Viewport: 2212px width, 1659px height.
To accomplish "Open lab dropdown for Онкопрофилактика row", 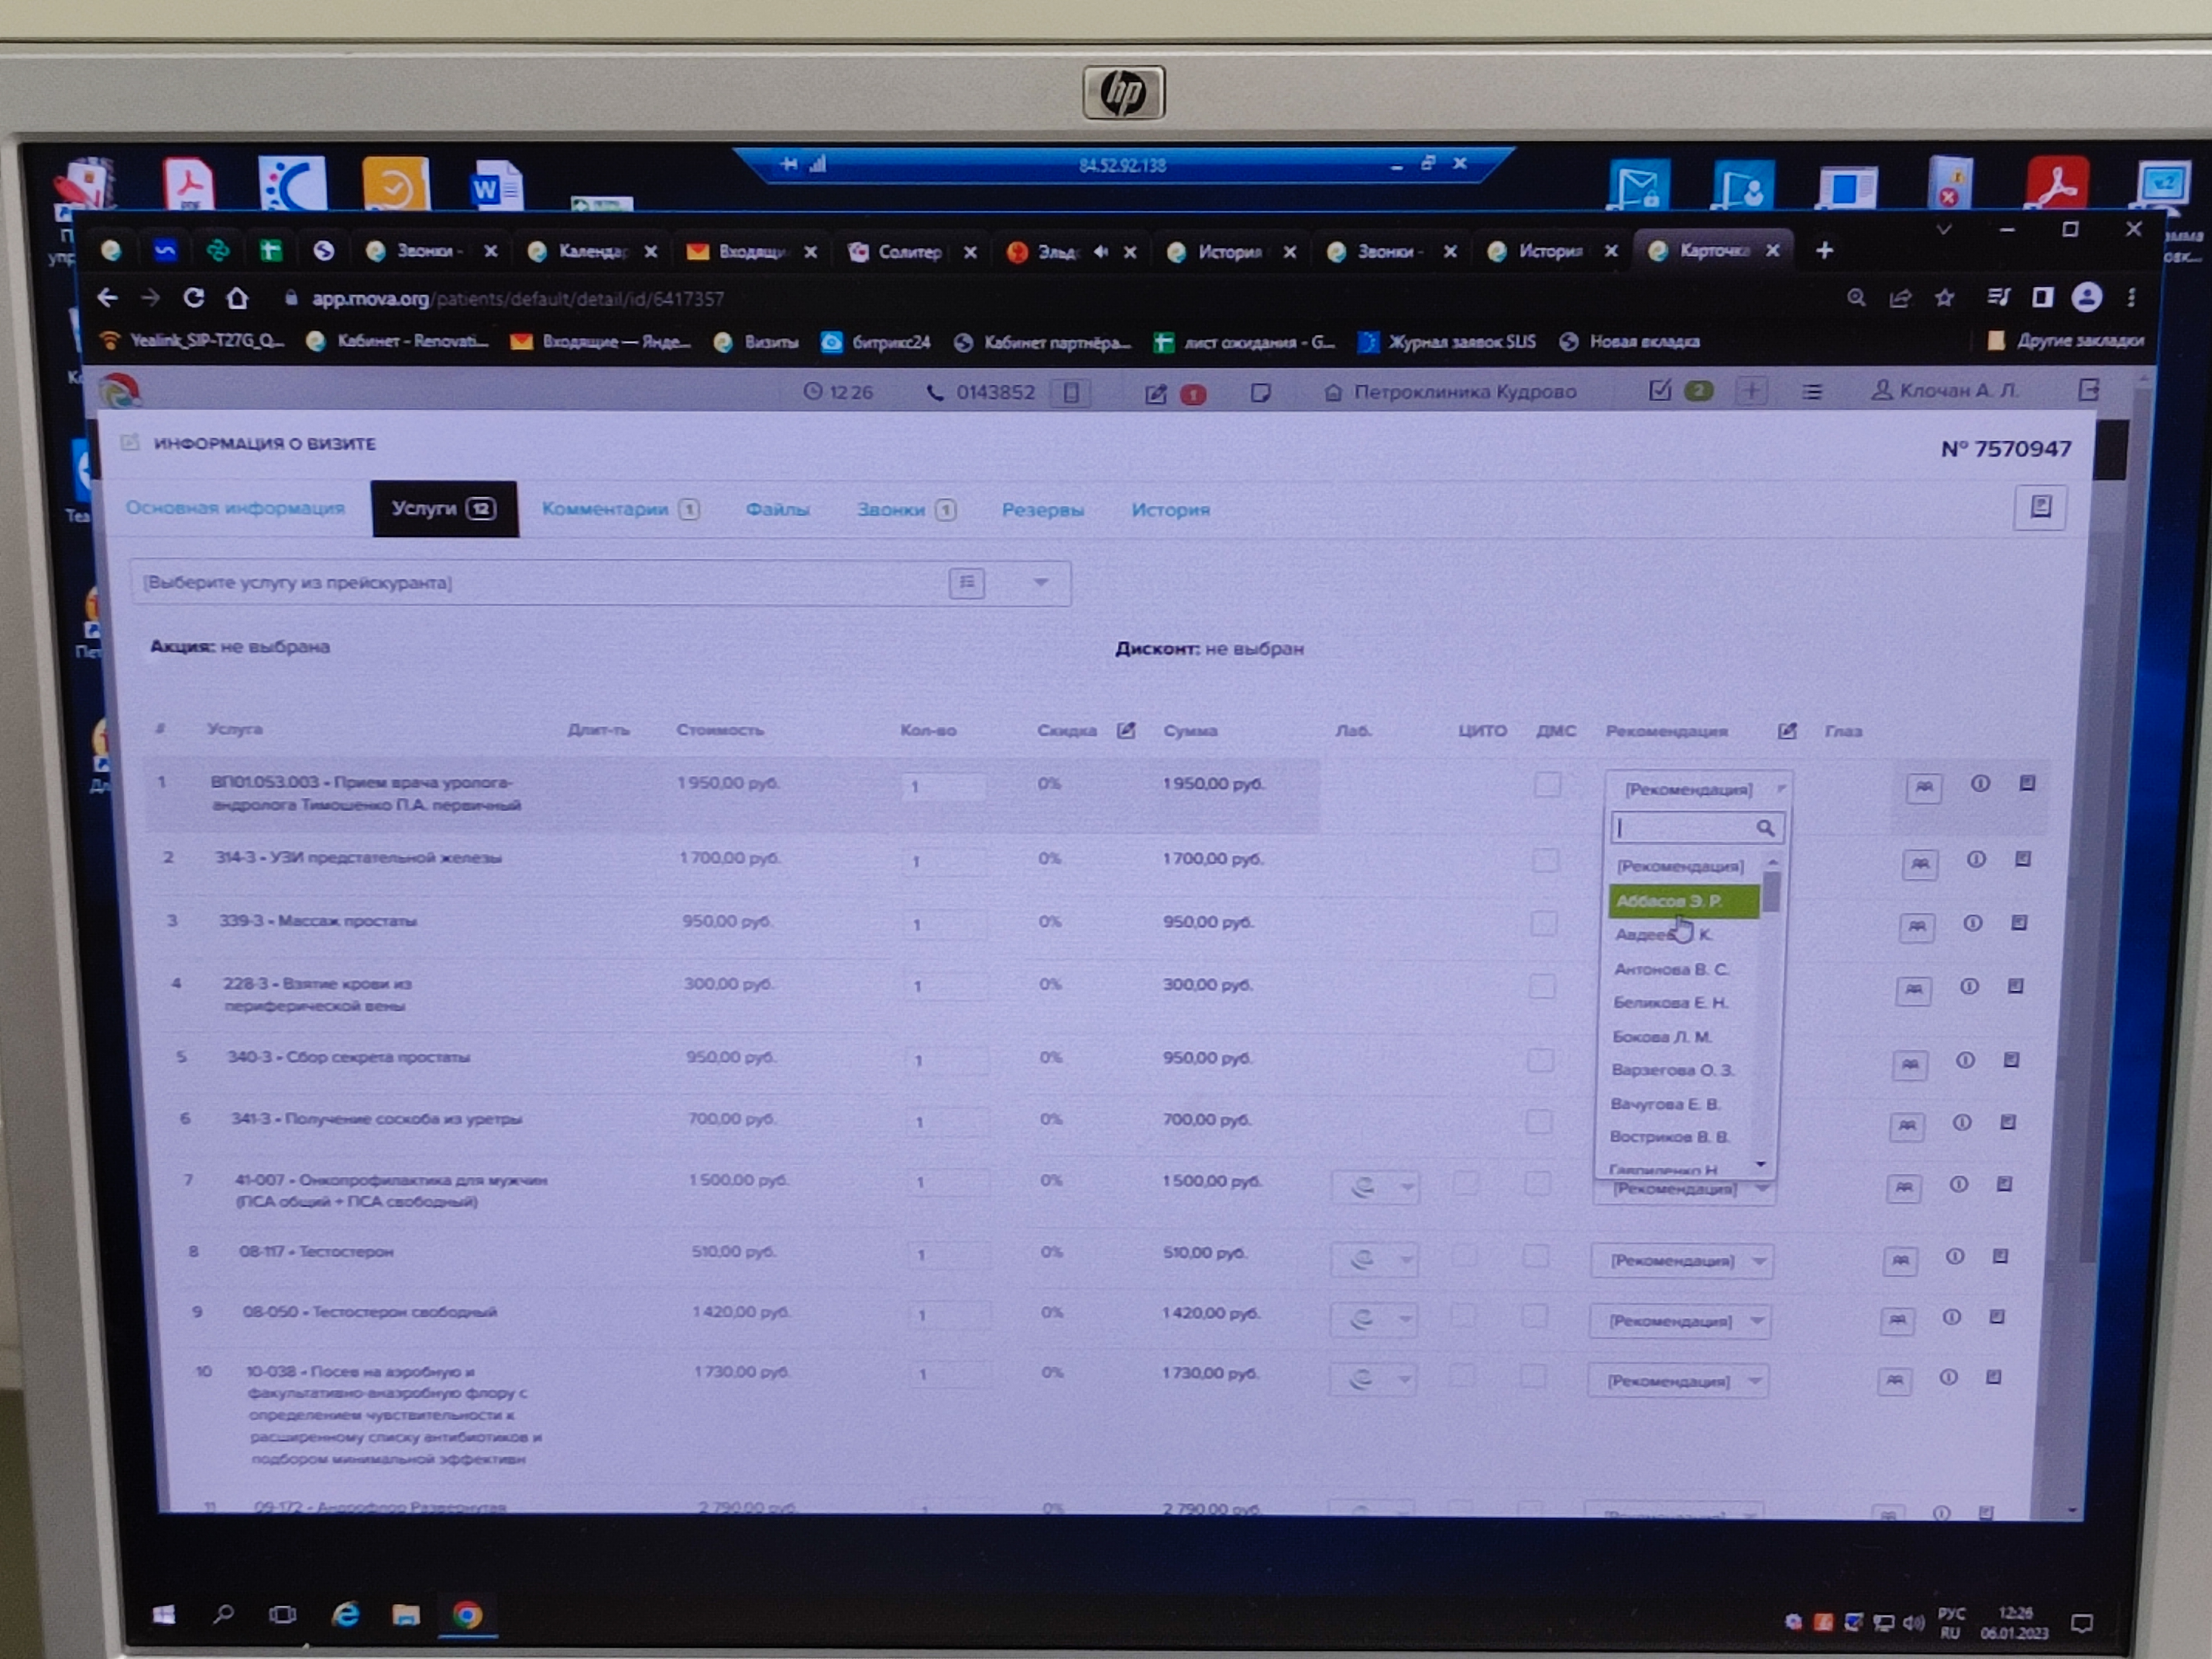I will click(1376, 1187).
